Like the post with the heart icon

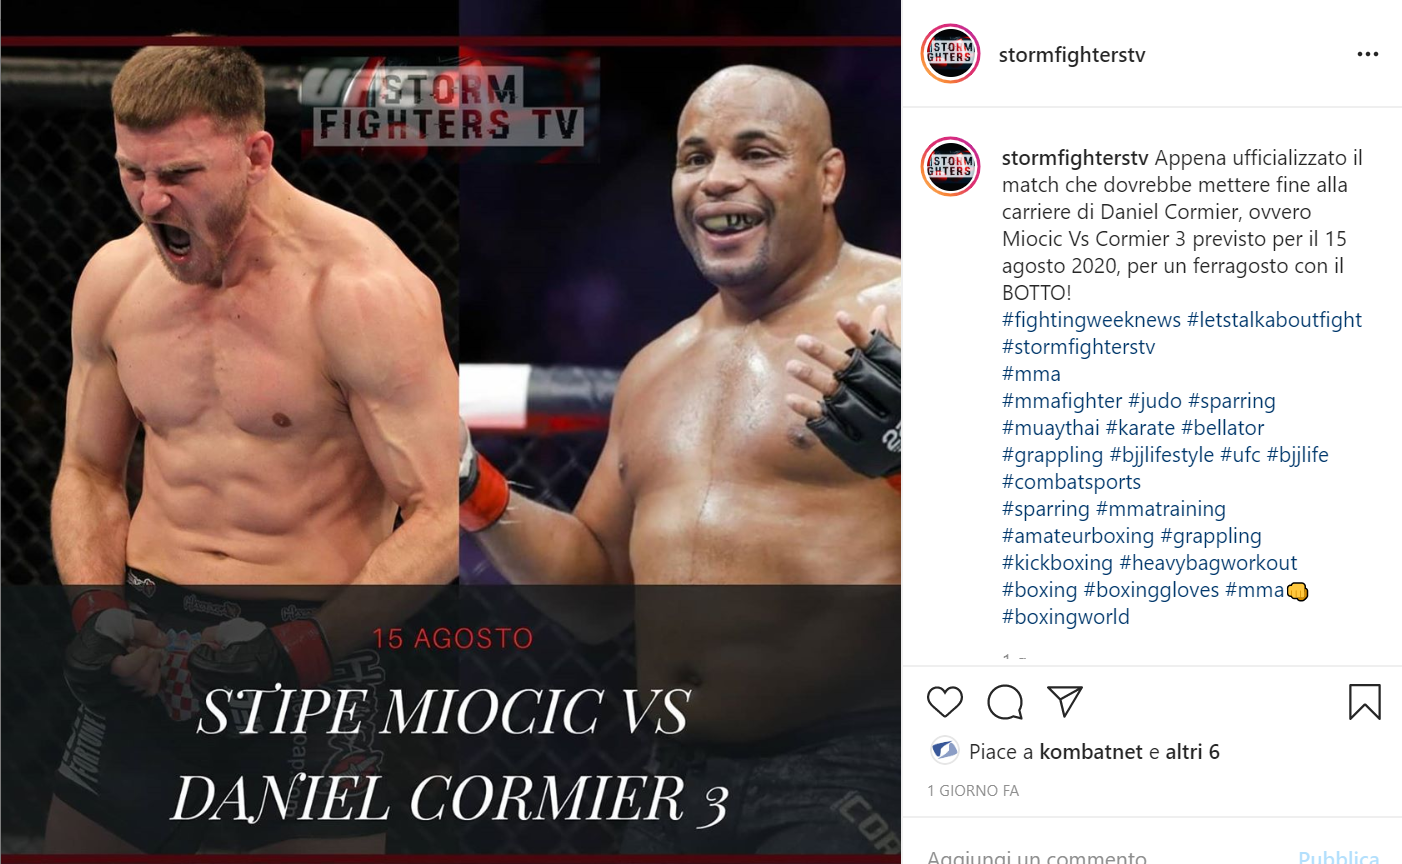[x=944, y=702]
